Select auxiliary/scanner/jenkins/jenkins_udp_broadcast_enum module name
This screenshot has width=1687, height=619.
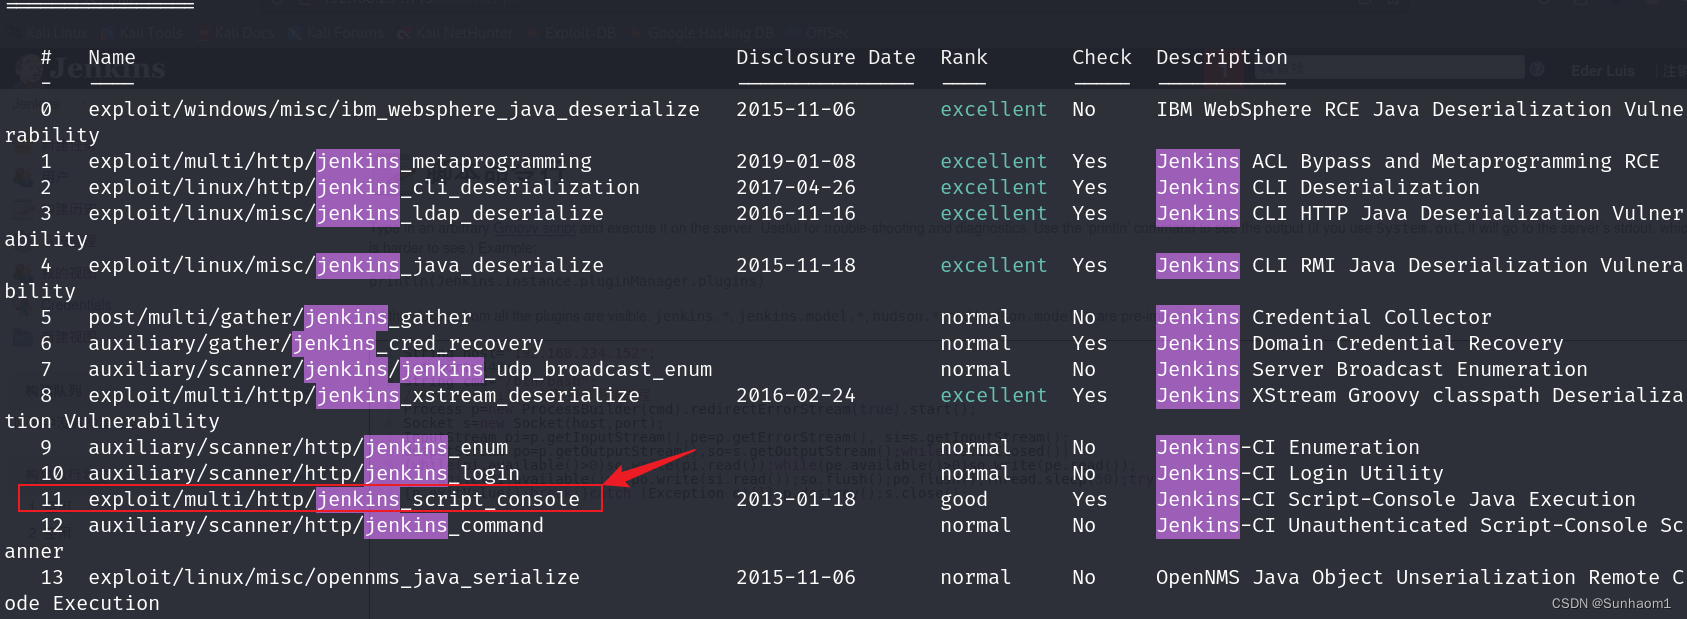point(400,369)
